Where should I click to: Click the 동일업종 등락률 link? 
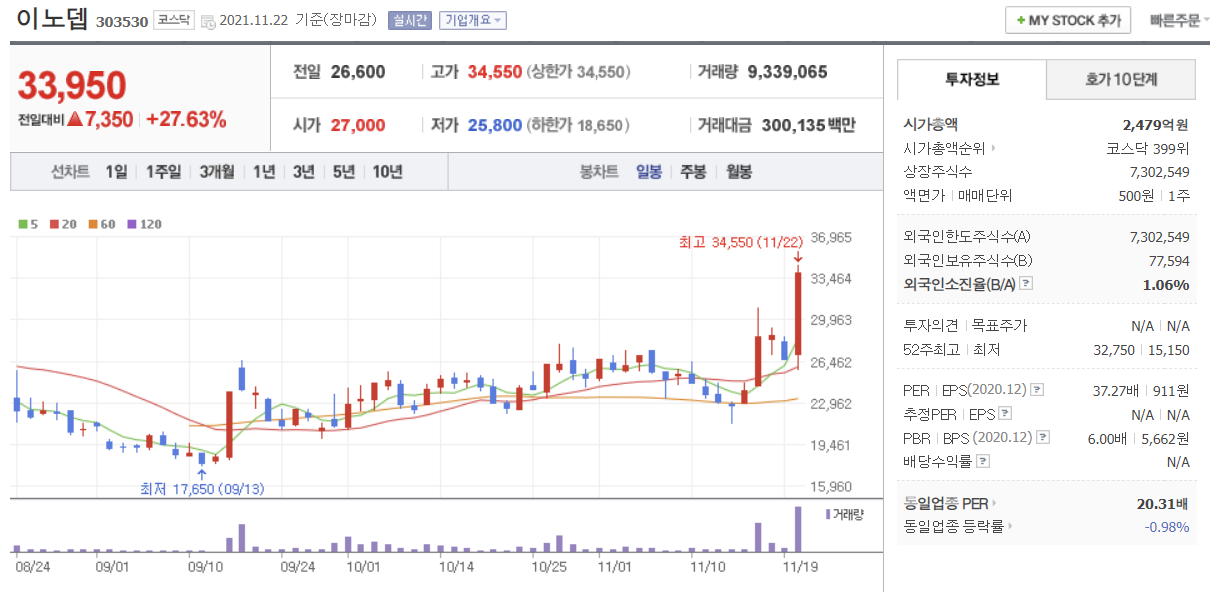pos(953,526)
